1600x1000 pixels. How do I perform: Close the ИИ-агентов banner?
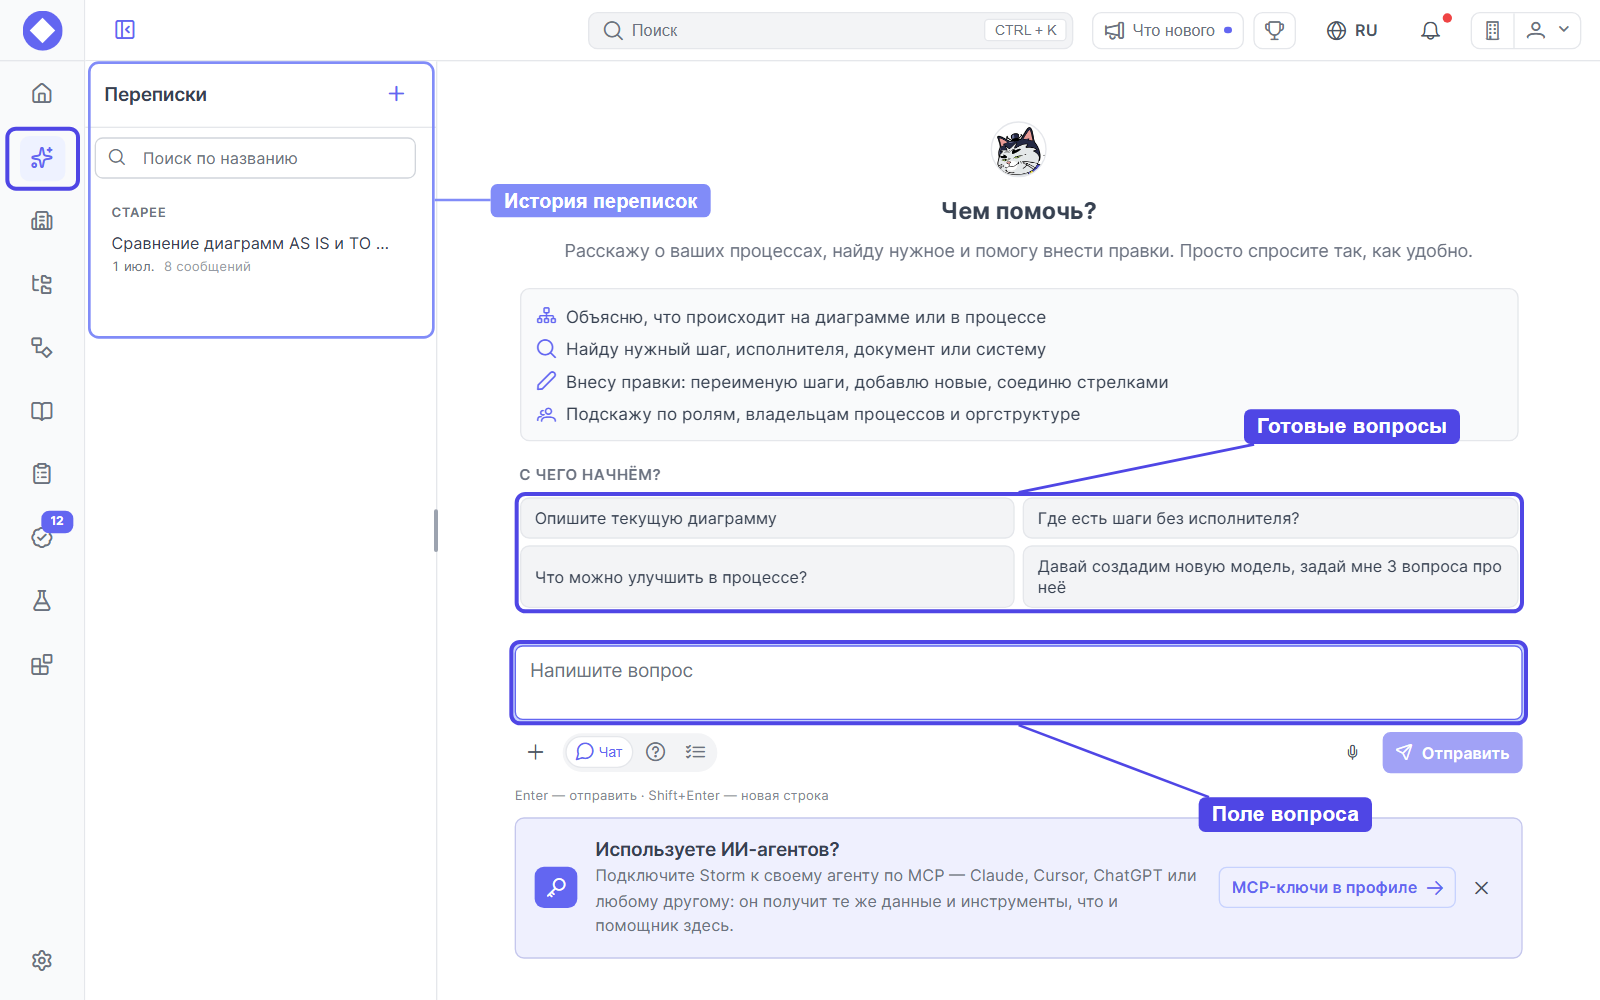coord(1482,888)
